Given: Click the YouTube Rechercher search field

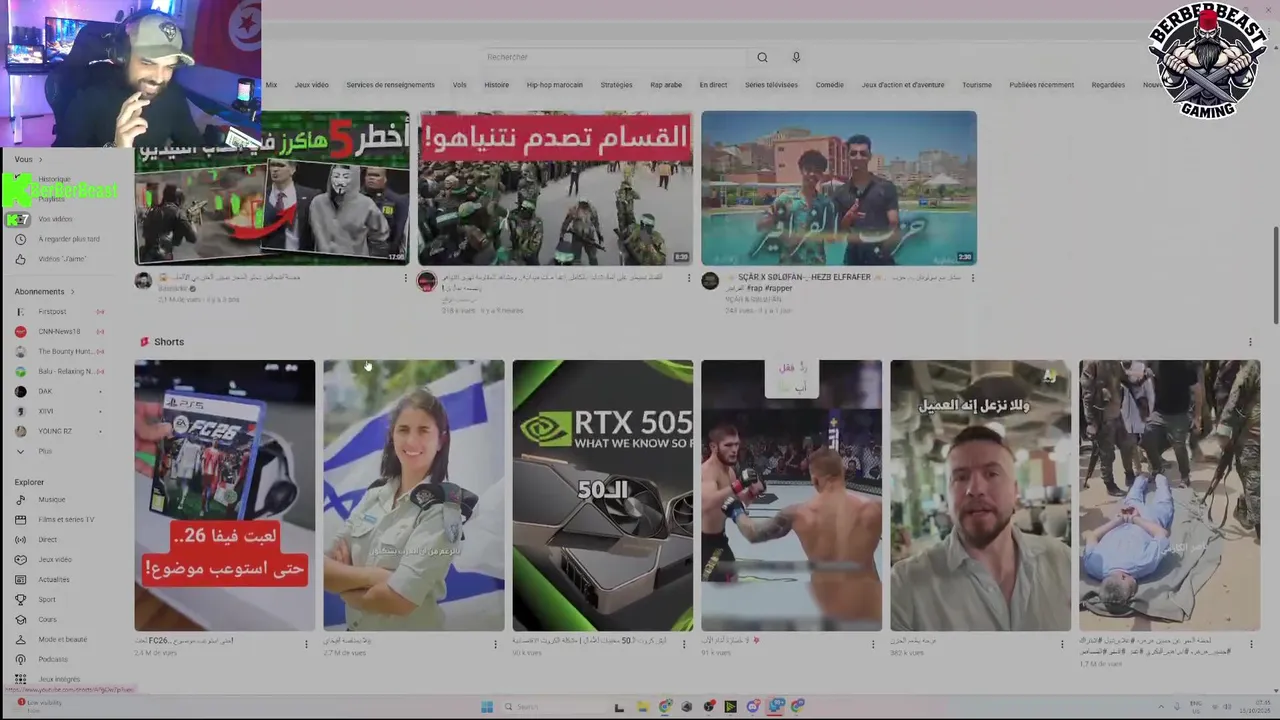Looking at the screenshot, I should (x=615, y=57).
